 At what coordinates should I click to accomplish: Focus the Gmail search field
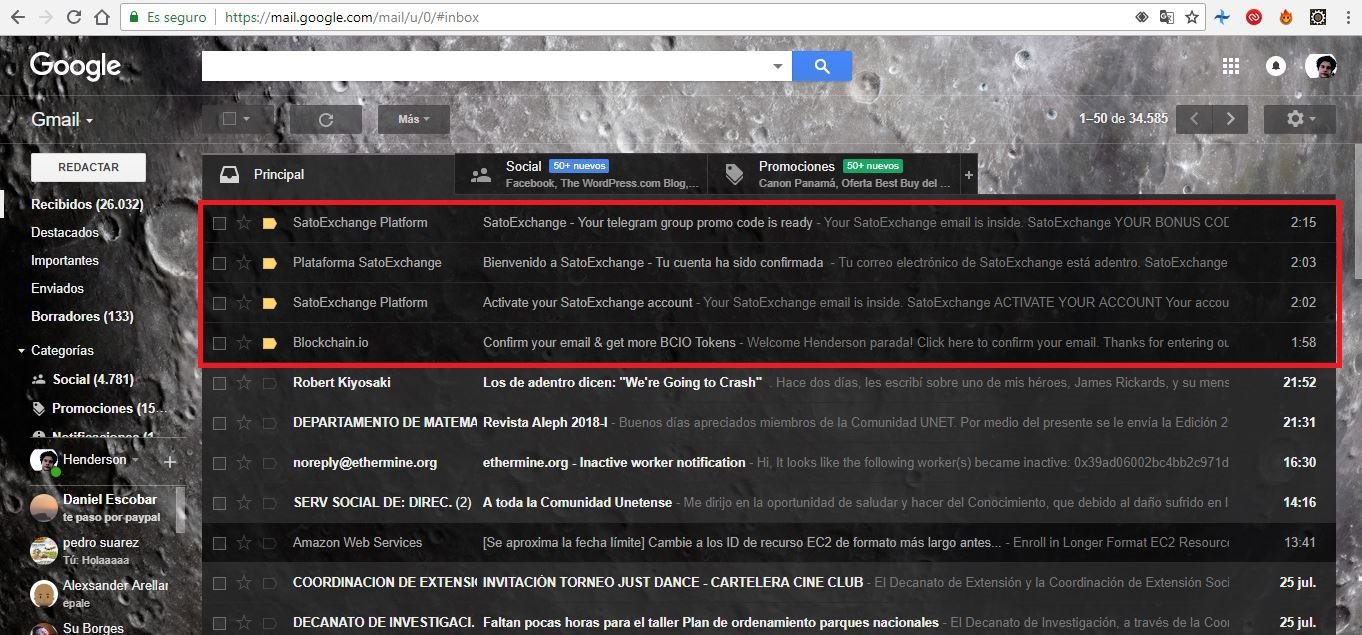click(x=485, y=66)
